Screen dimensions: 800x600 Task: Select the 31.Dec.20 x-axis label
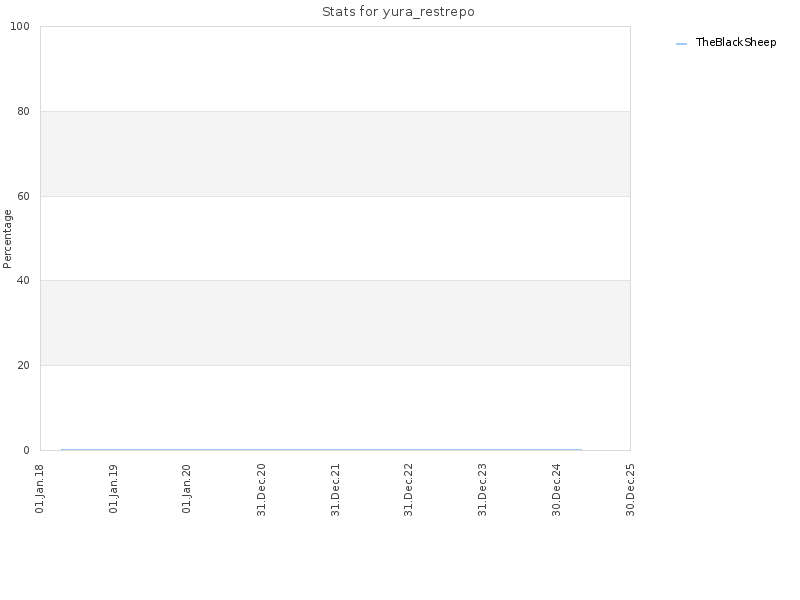tap(261, 489)
